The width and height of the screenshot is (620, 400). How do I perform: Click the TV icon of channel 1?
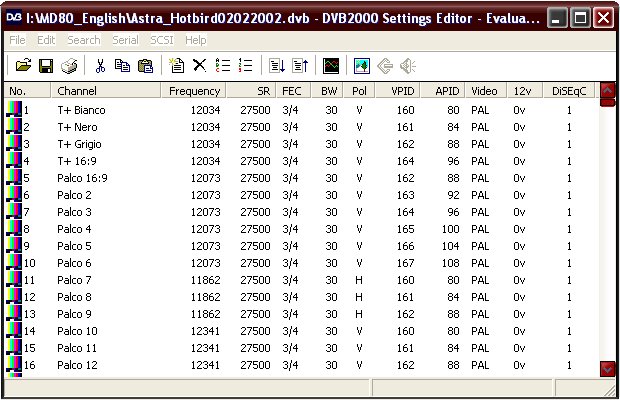[14, 109]
